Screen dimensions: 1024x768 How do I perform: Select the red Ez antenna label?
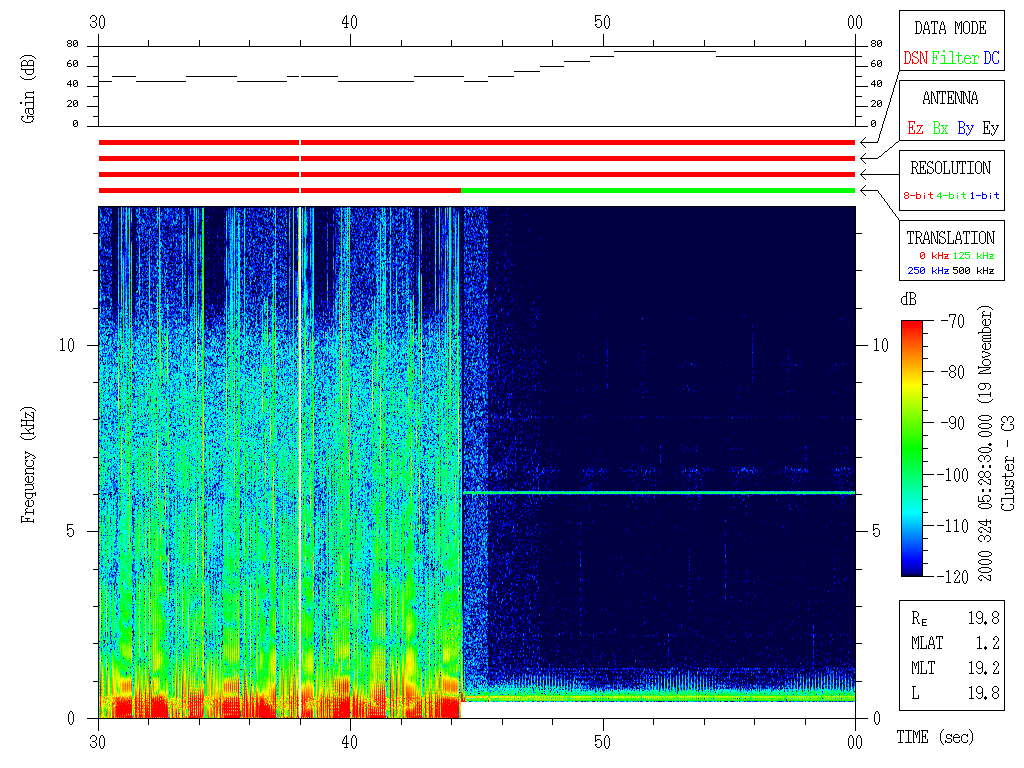point(915,129)
